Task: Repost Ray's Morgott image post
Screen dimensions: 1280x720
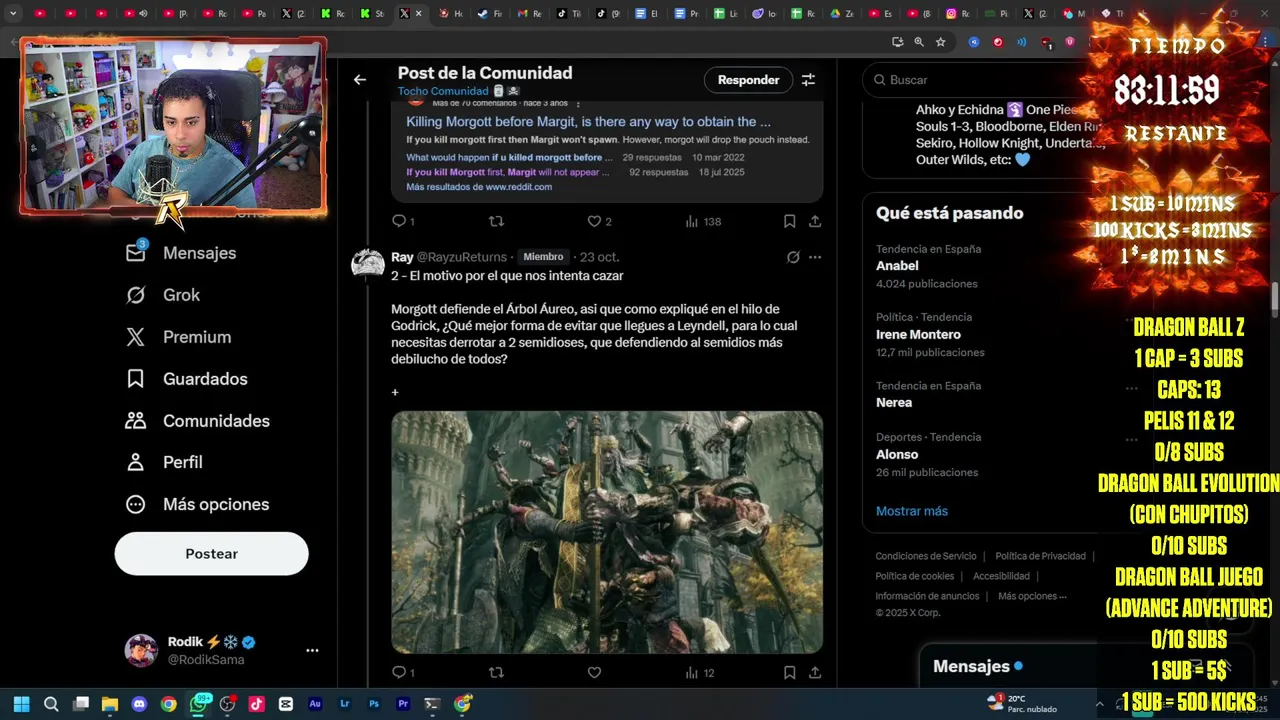Action: tap(496, 673)
